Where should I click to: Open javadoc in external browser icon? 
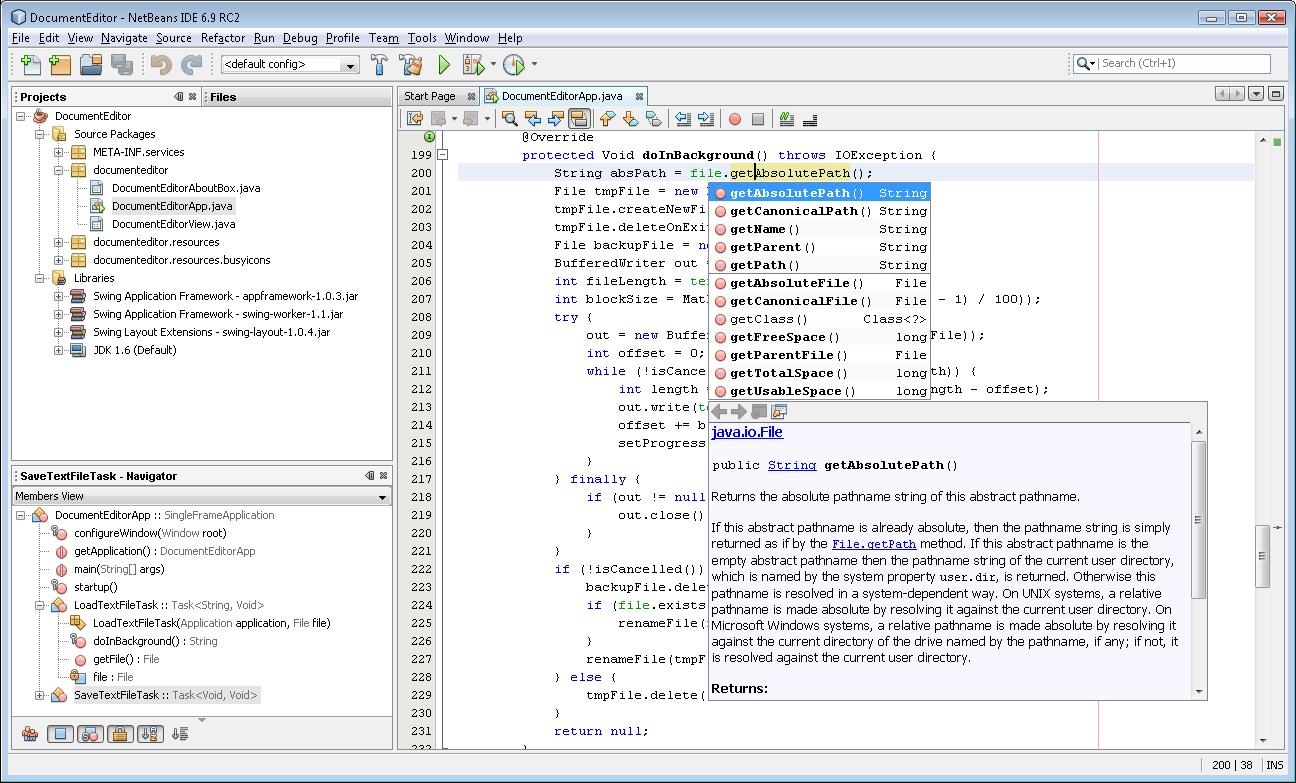(x=779, y=412)
